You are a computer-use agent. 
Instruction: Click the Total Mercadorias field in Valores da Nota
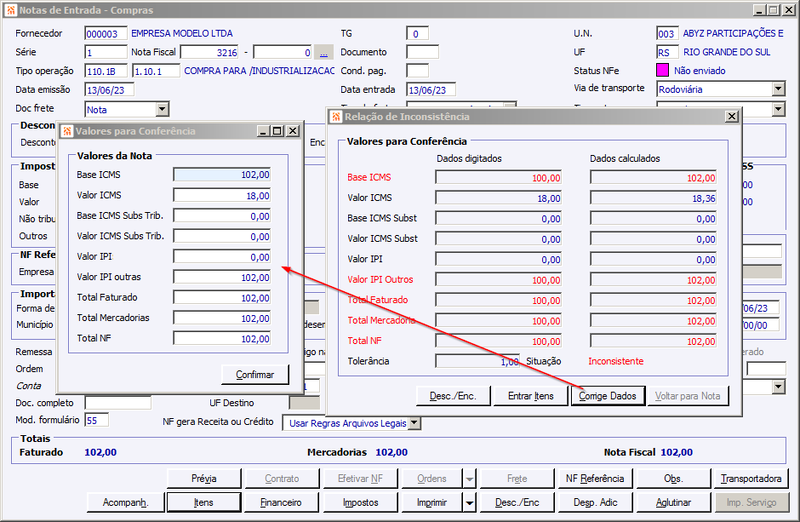222,318
